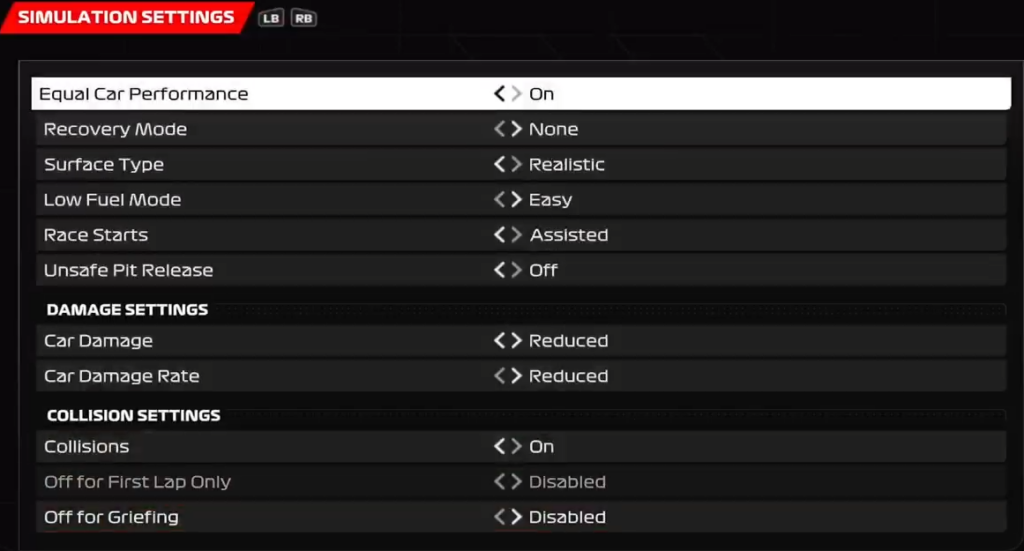Viewport: 1024px width, 551px height.
Task: Toggle Equal Car Performance On value
Action: click(x=541, y=94)
